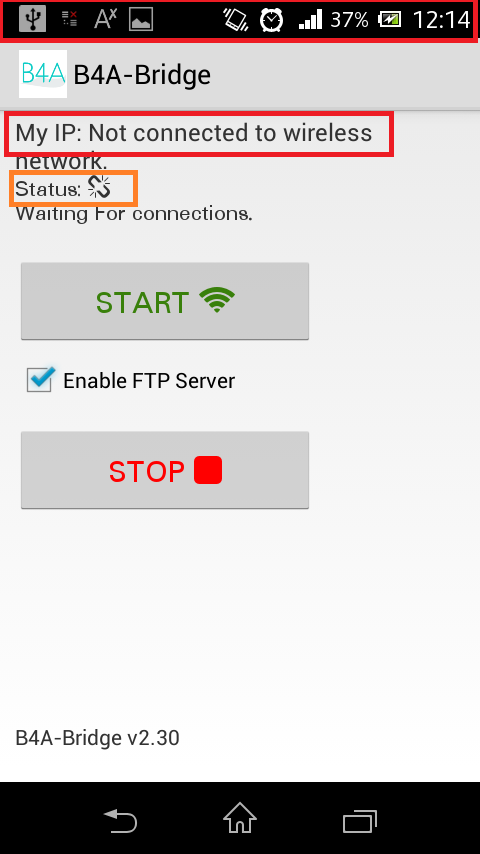This screenshot has height=854, width=480.
Task: Tap the picture notification icon in the status bar
Action: 141,20
